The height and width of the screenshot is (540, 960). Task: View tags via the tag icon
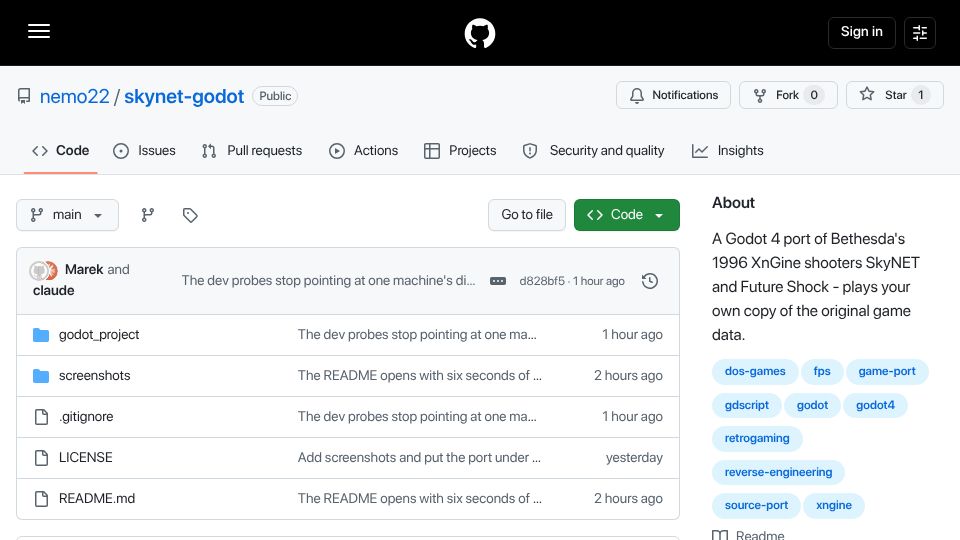tap(190, 215)
